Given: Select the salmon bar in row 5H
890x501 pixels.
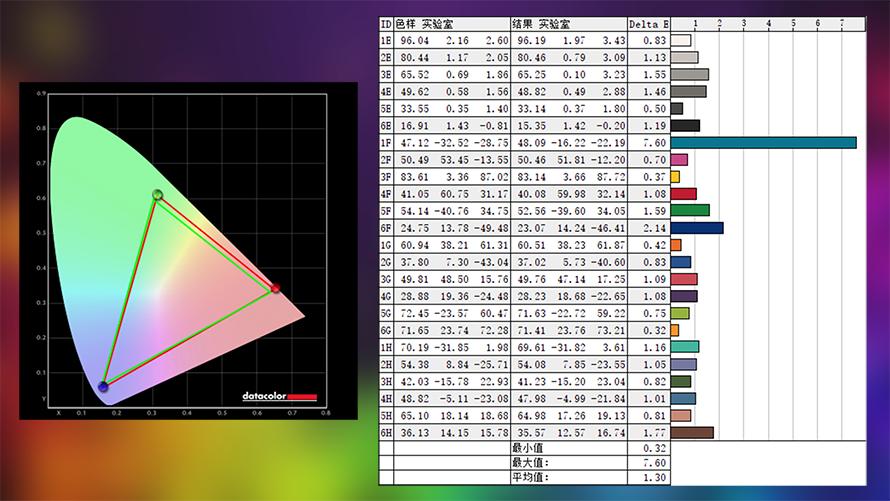Looking at the screenshot, I should 681,415.
